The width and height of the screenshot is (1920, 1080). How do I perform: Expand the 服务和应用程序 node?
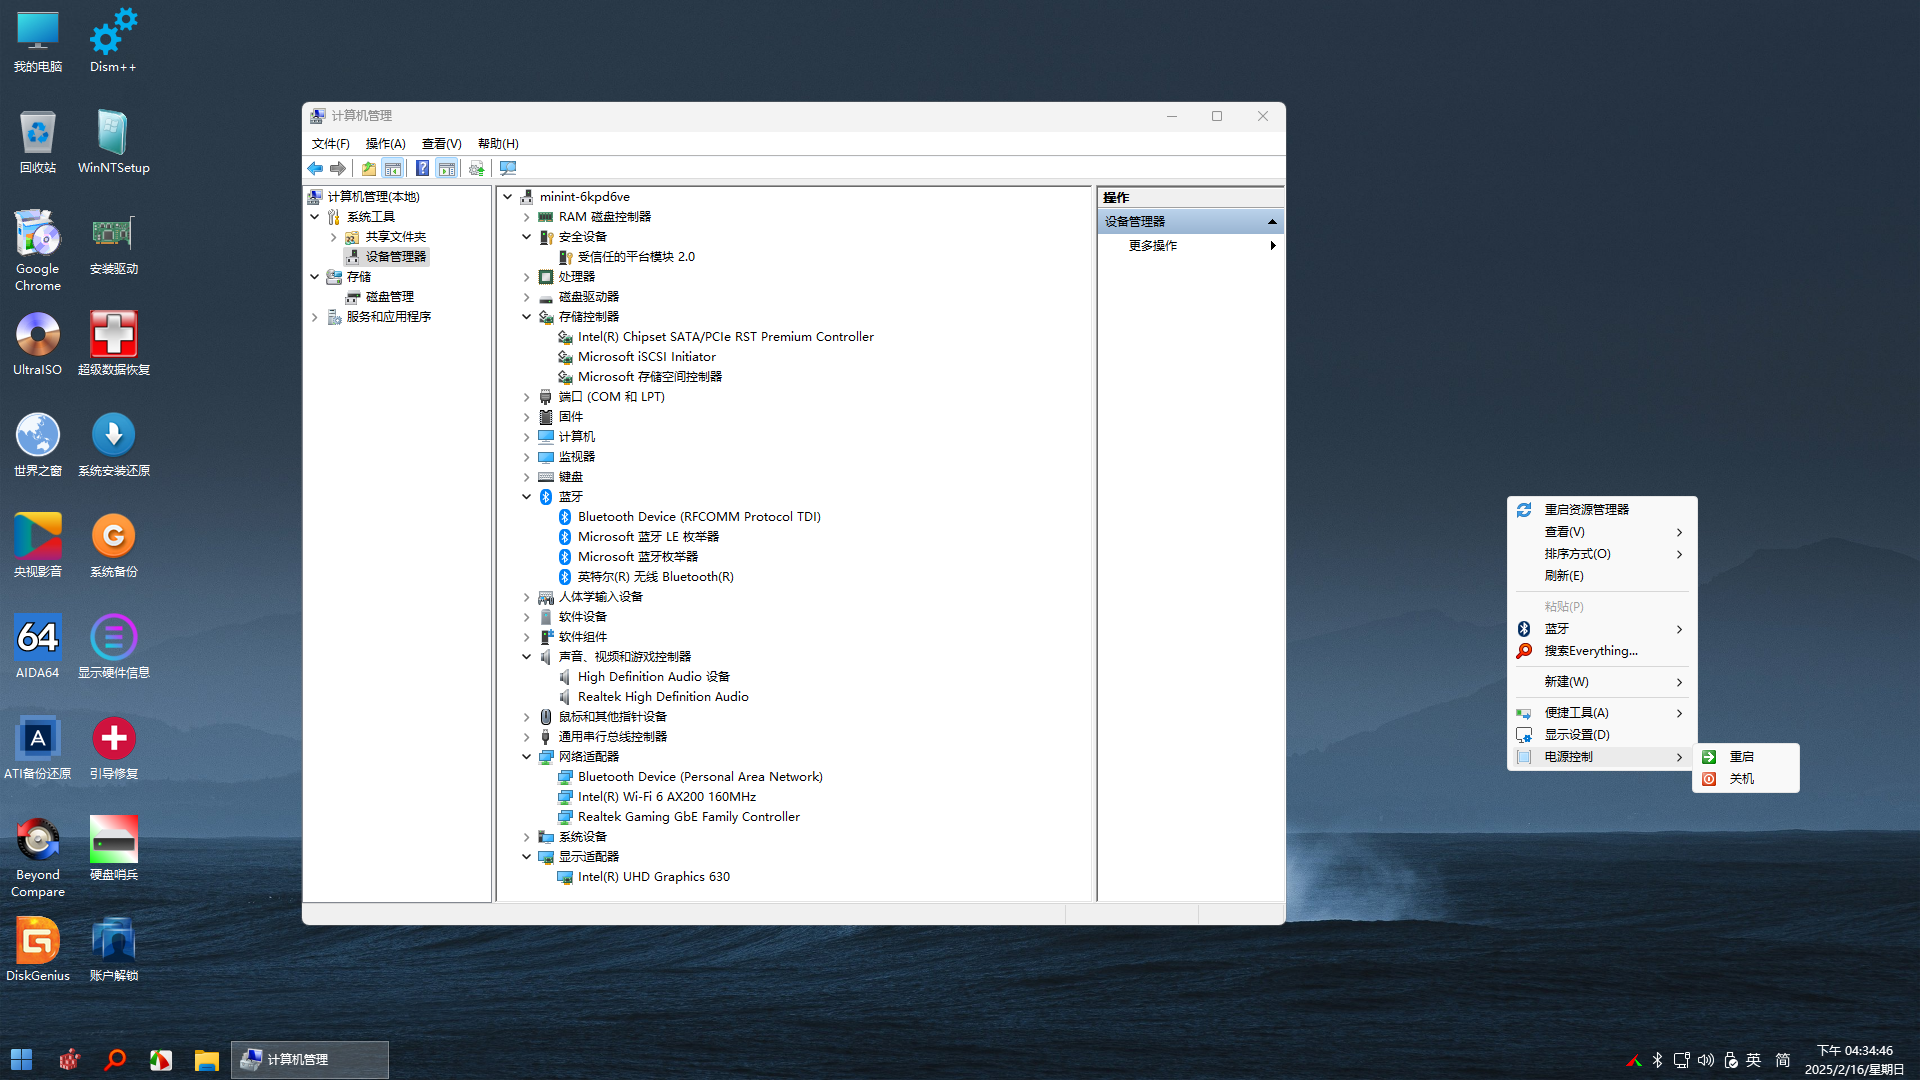click(x=315, y=317)
